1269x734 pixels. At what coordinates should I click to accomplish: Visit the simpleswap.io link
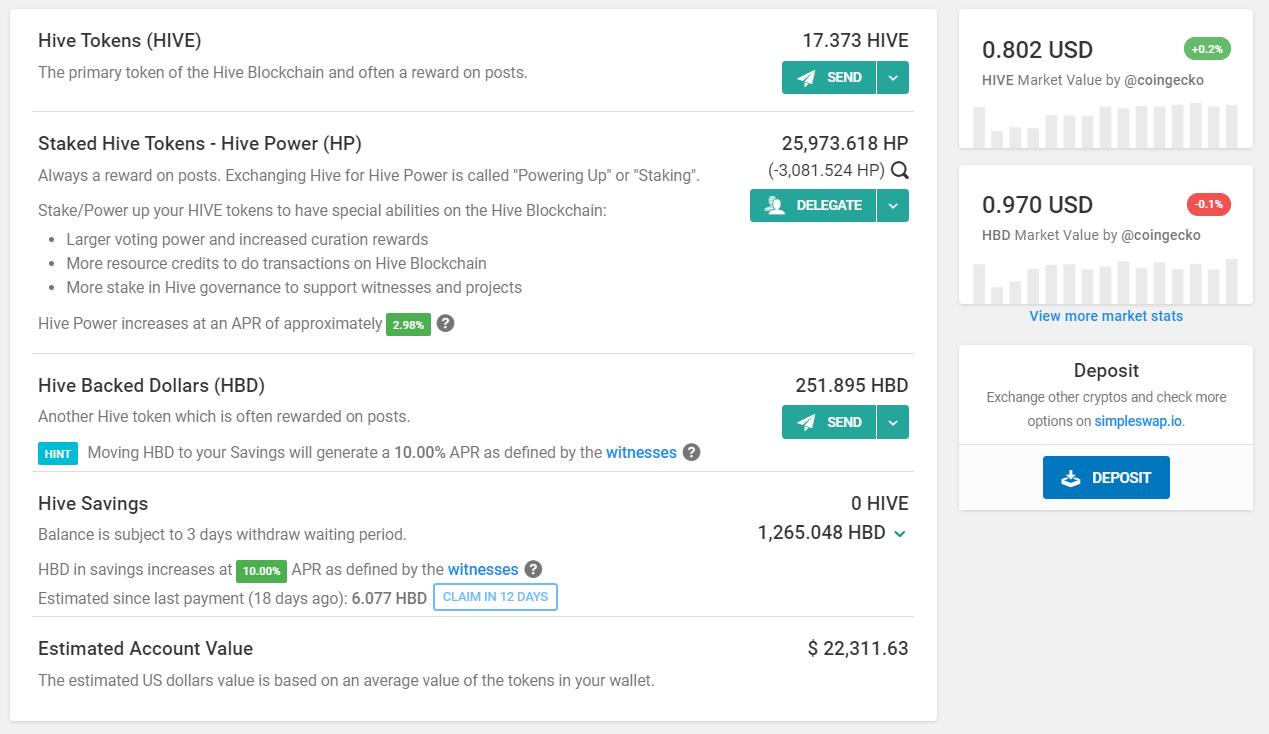coord(1138,421)
